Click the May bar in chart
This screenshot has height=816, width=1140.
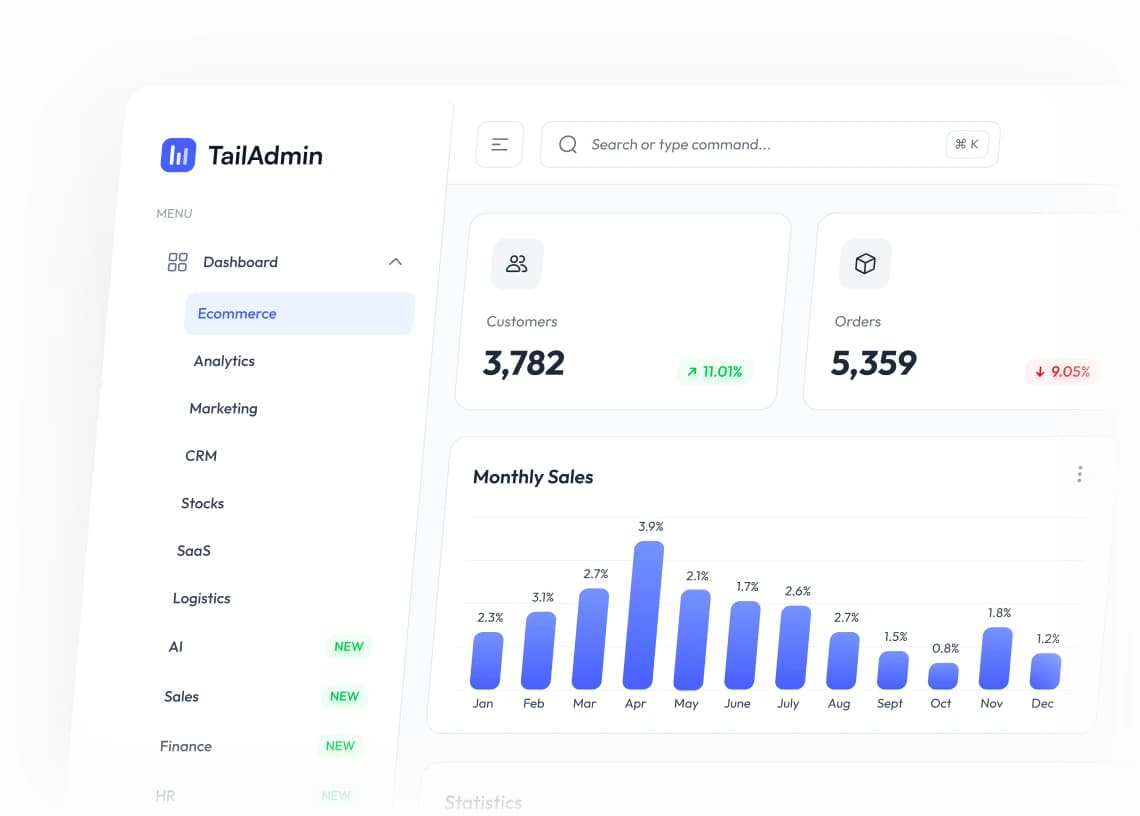coord(691,639)
